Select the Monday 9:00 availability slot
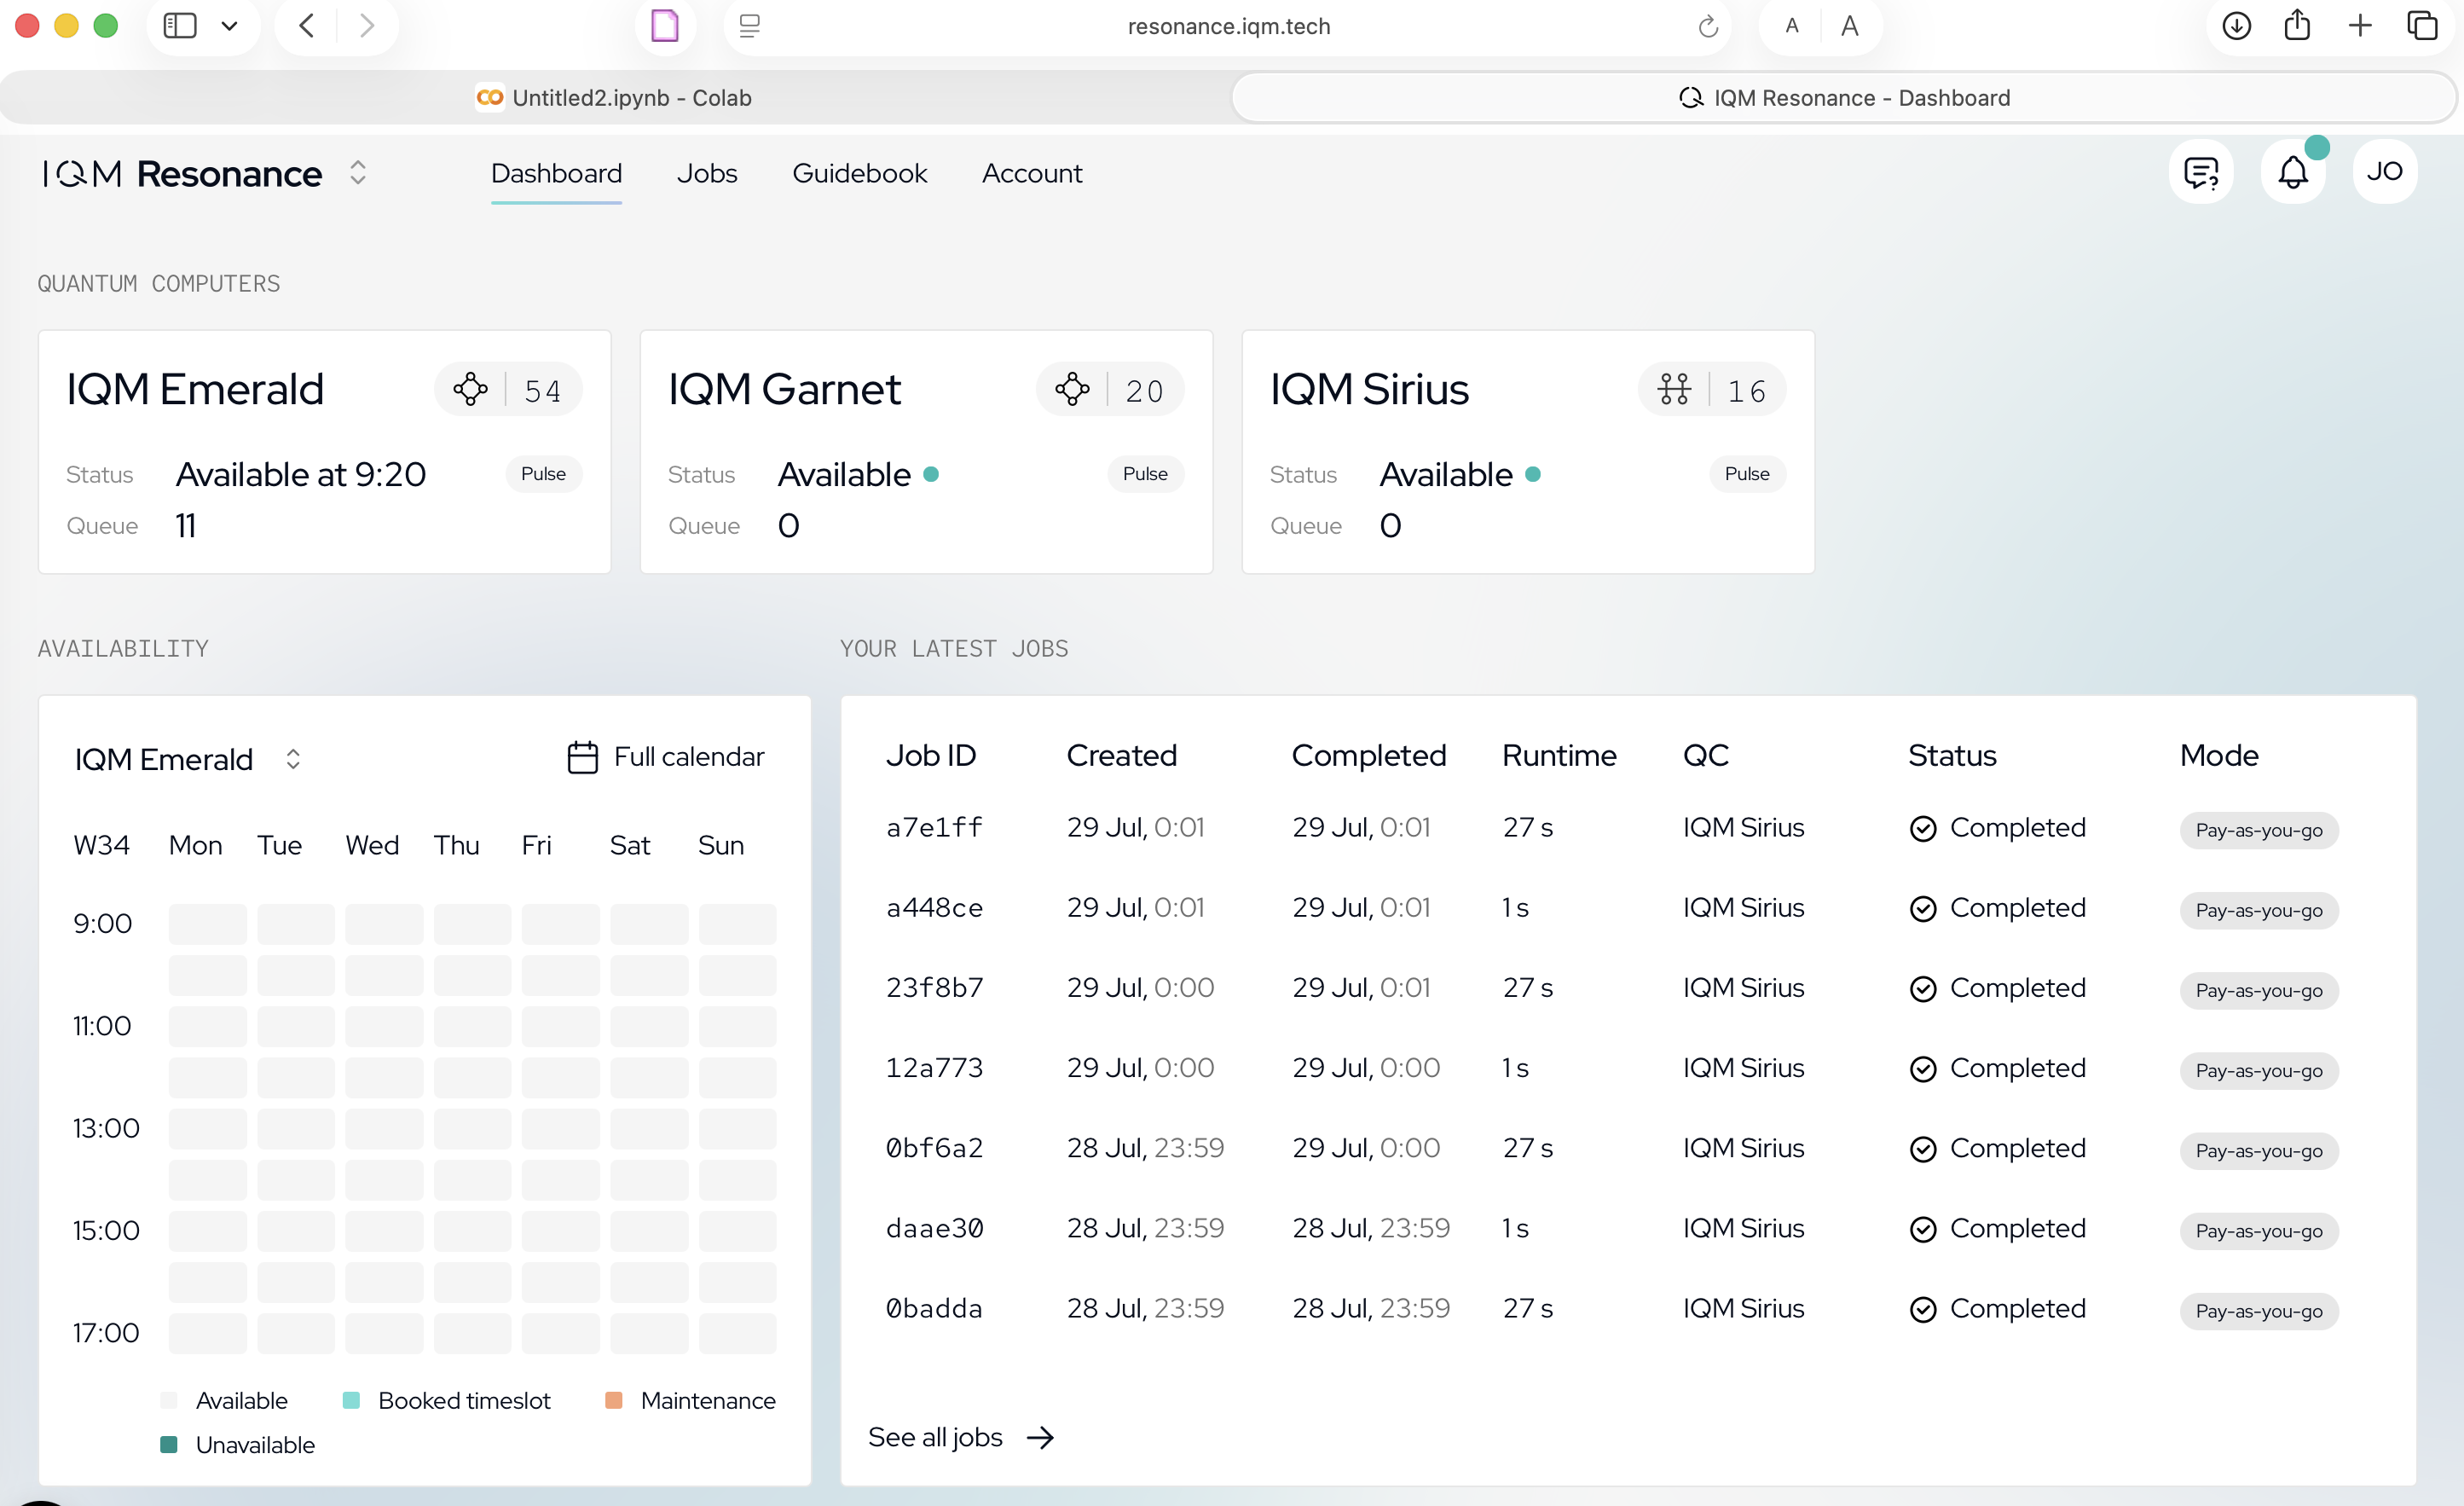Viewport: 2464px width, 1506px height. [x=207, y=924]
